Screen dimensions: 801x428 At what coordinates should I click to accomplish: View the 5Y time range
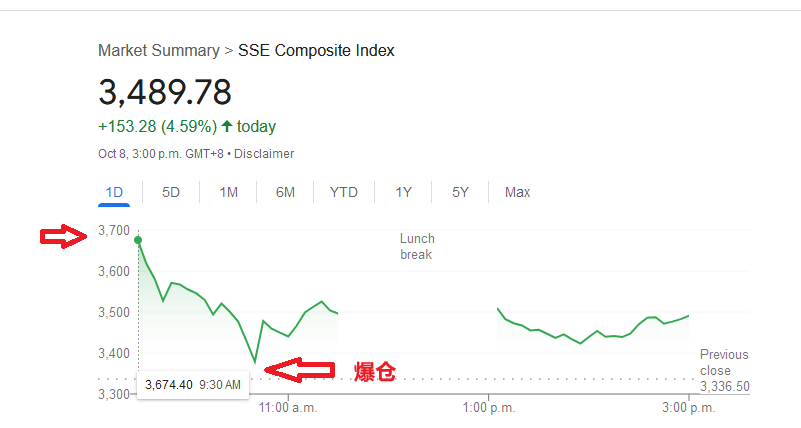pyautogui.click(x=460, y=192)
